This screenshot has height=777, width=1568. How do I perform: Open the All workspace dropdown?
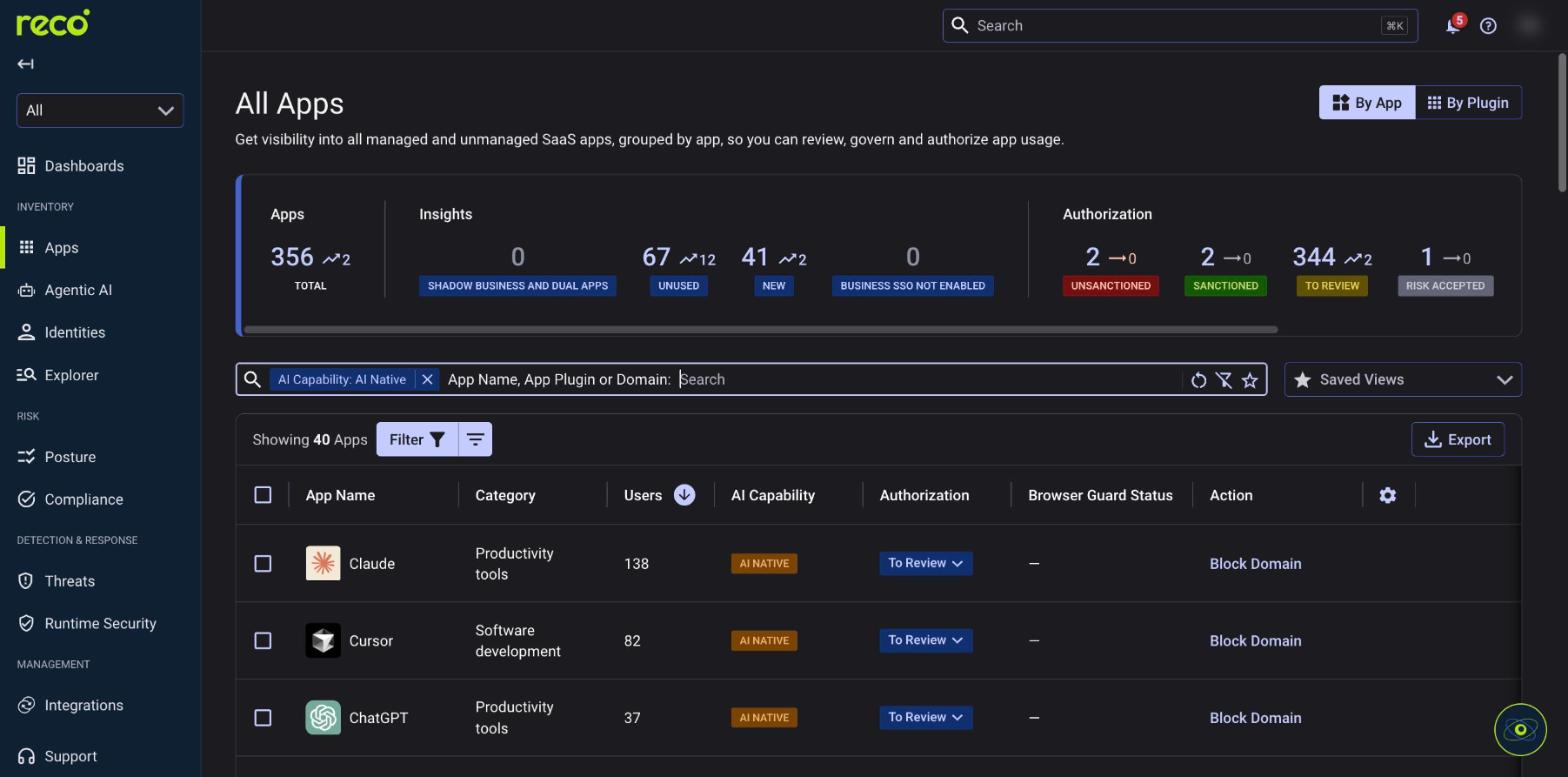(x=100, y=110)
